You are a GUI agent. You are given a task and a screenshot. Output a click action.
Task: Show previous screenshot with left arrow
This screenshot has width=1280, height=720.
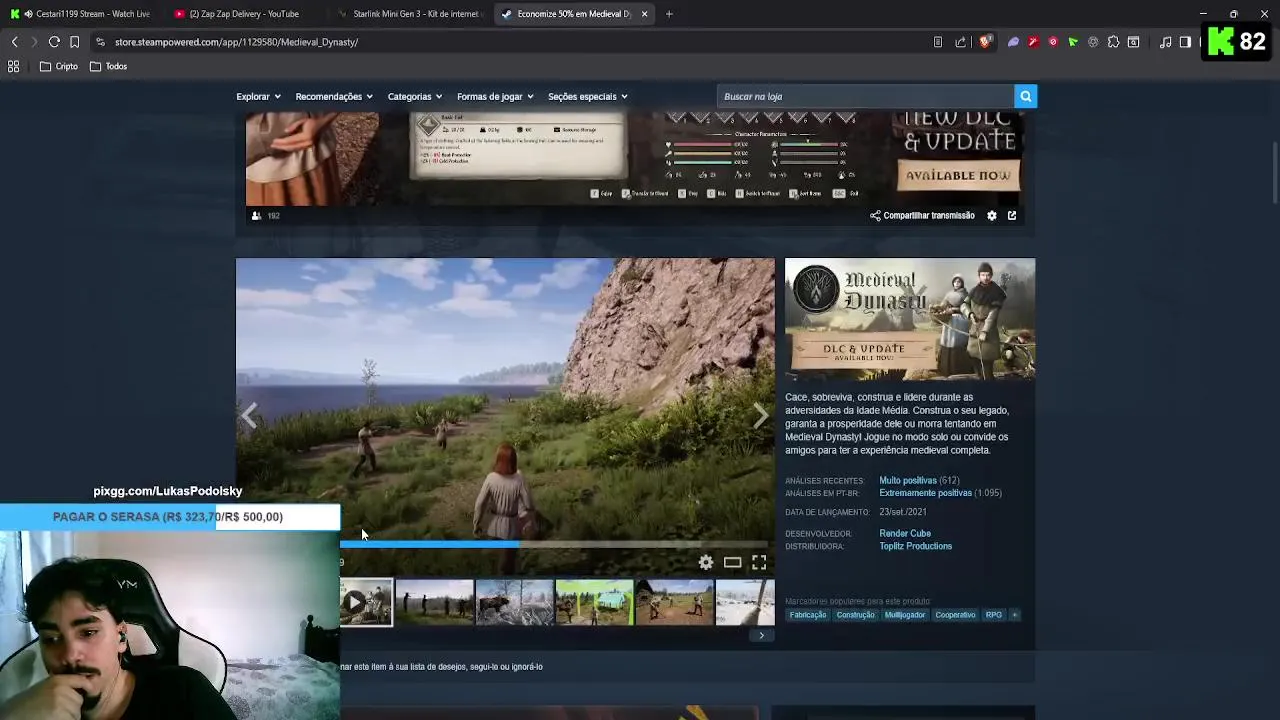coord(249,416)
